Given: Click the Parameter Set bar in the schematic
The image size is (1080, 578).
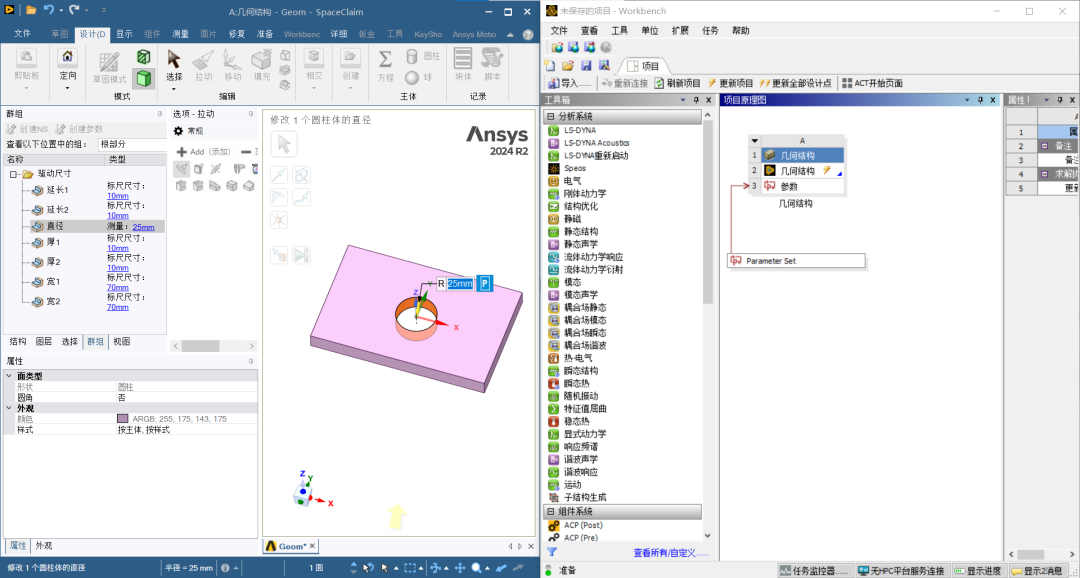Looking at the screenshot, I should 797,261.
